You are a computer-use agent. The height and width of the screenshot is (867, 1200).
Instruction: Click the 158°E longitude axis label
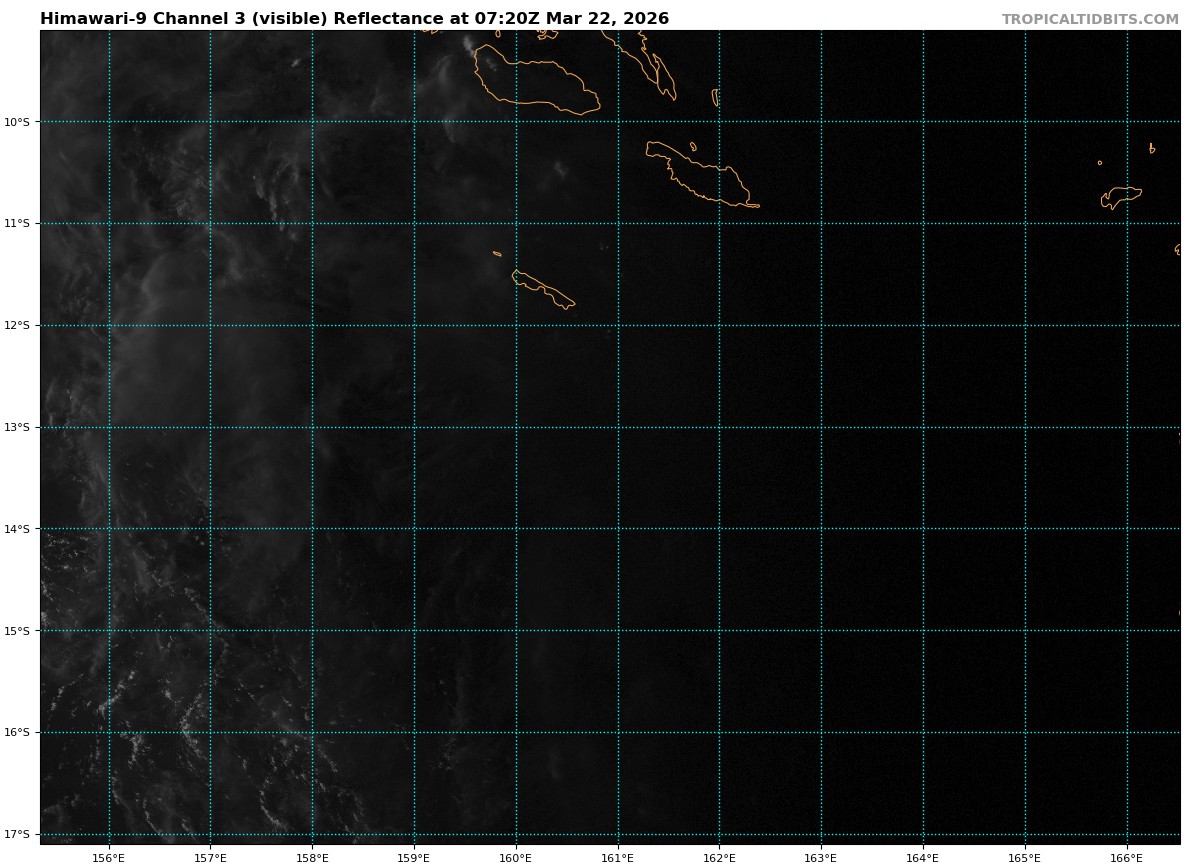coord(312,857)
